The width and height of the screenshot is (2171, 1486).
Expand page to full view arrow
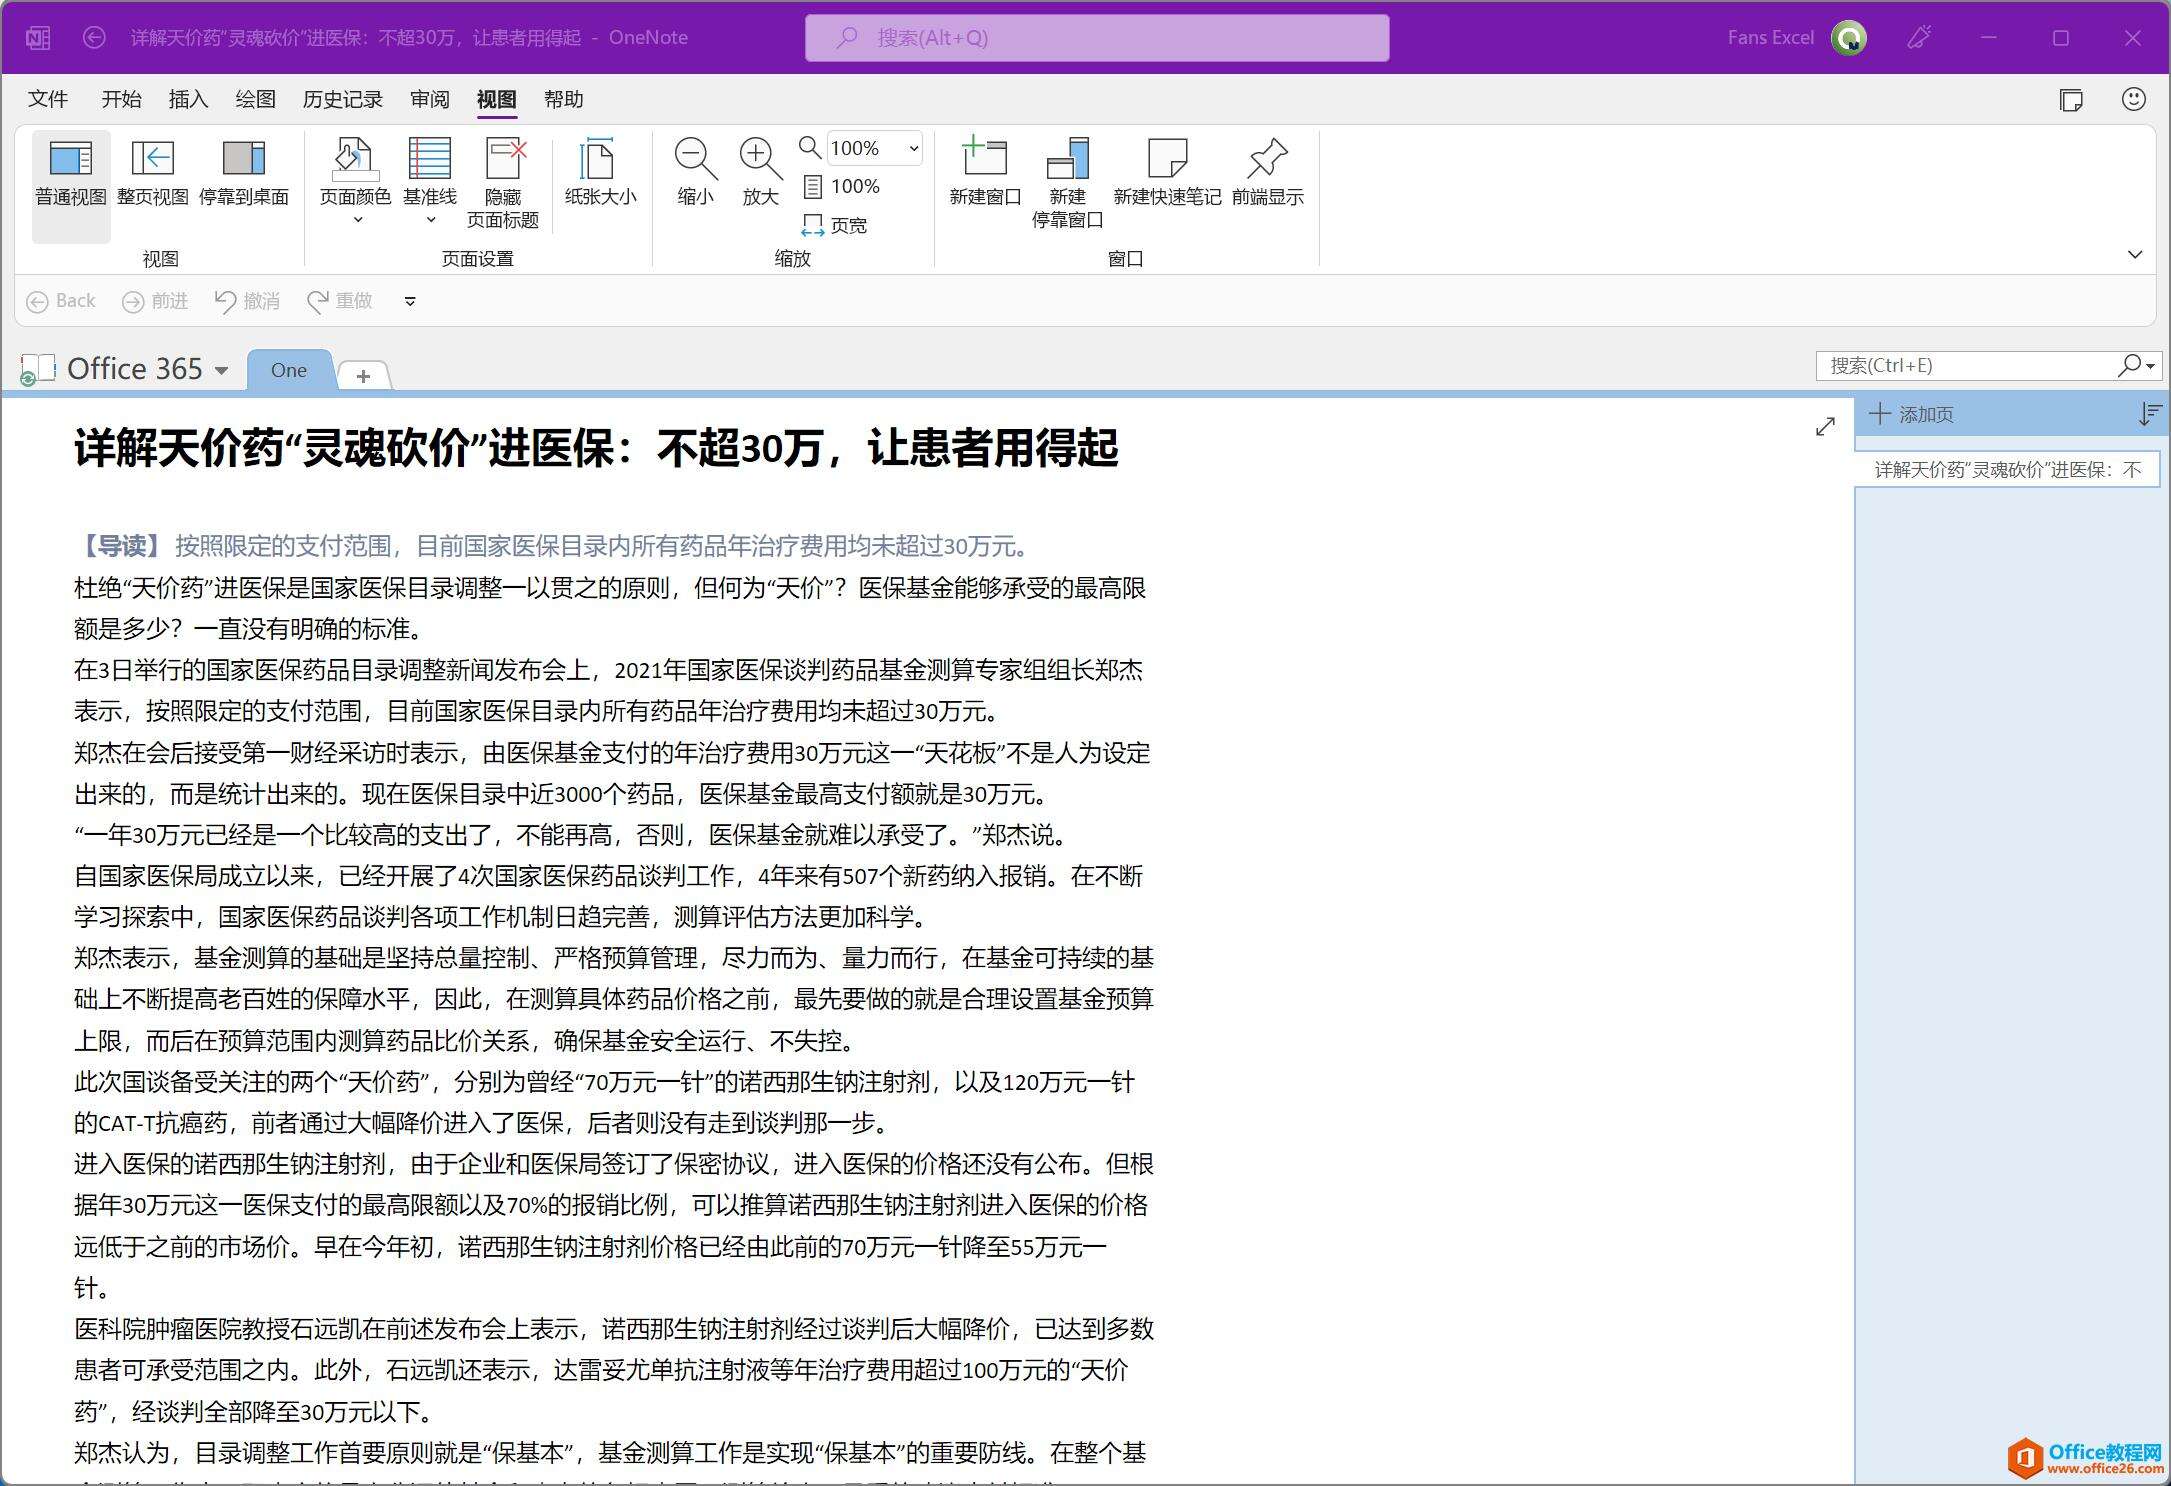tap(1825, 427)
